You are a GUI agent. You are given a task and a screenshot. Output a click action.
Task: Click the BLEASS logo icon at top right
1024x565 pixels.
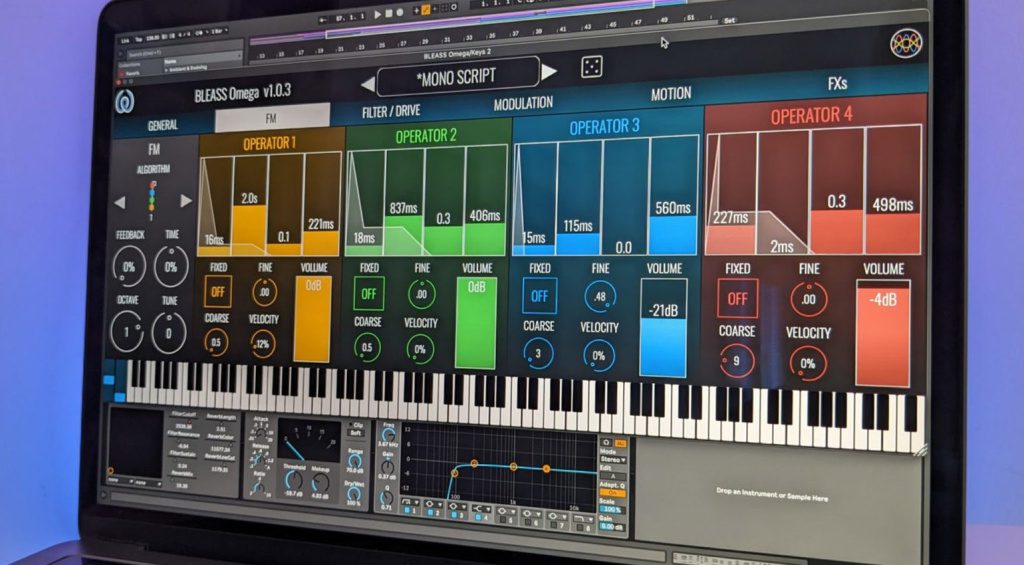[906, 44]
